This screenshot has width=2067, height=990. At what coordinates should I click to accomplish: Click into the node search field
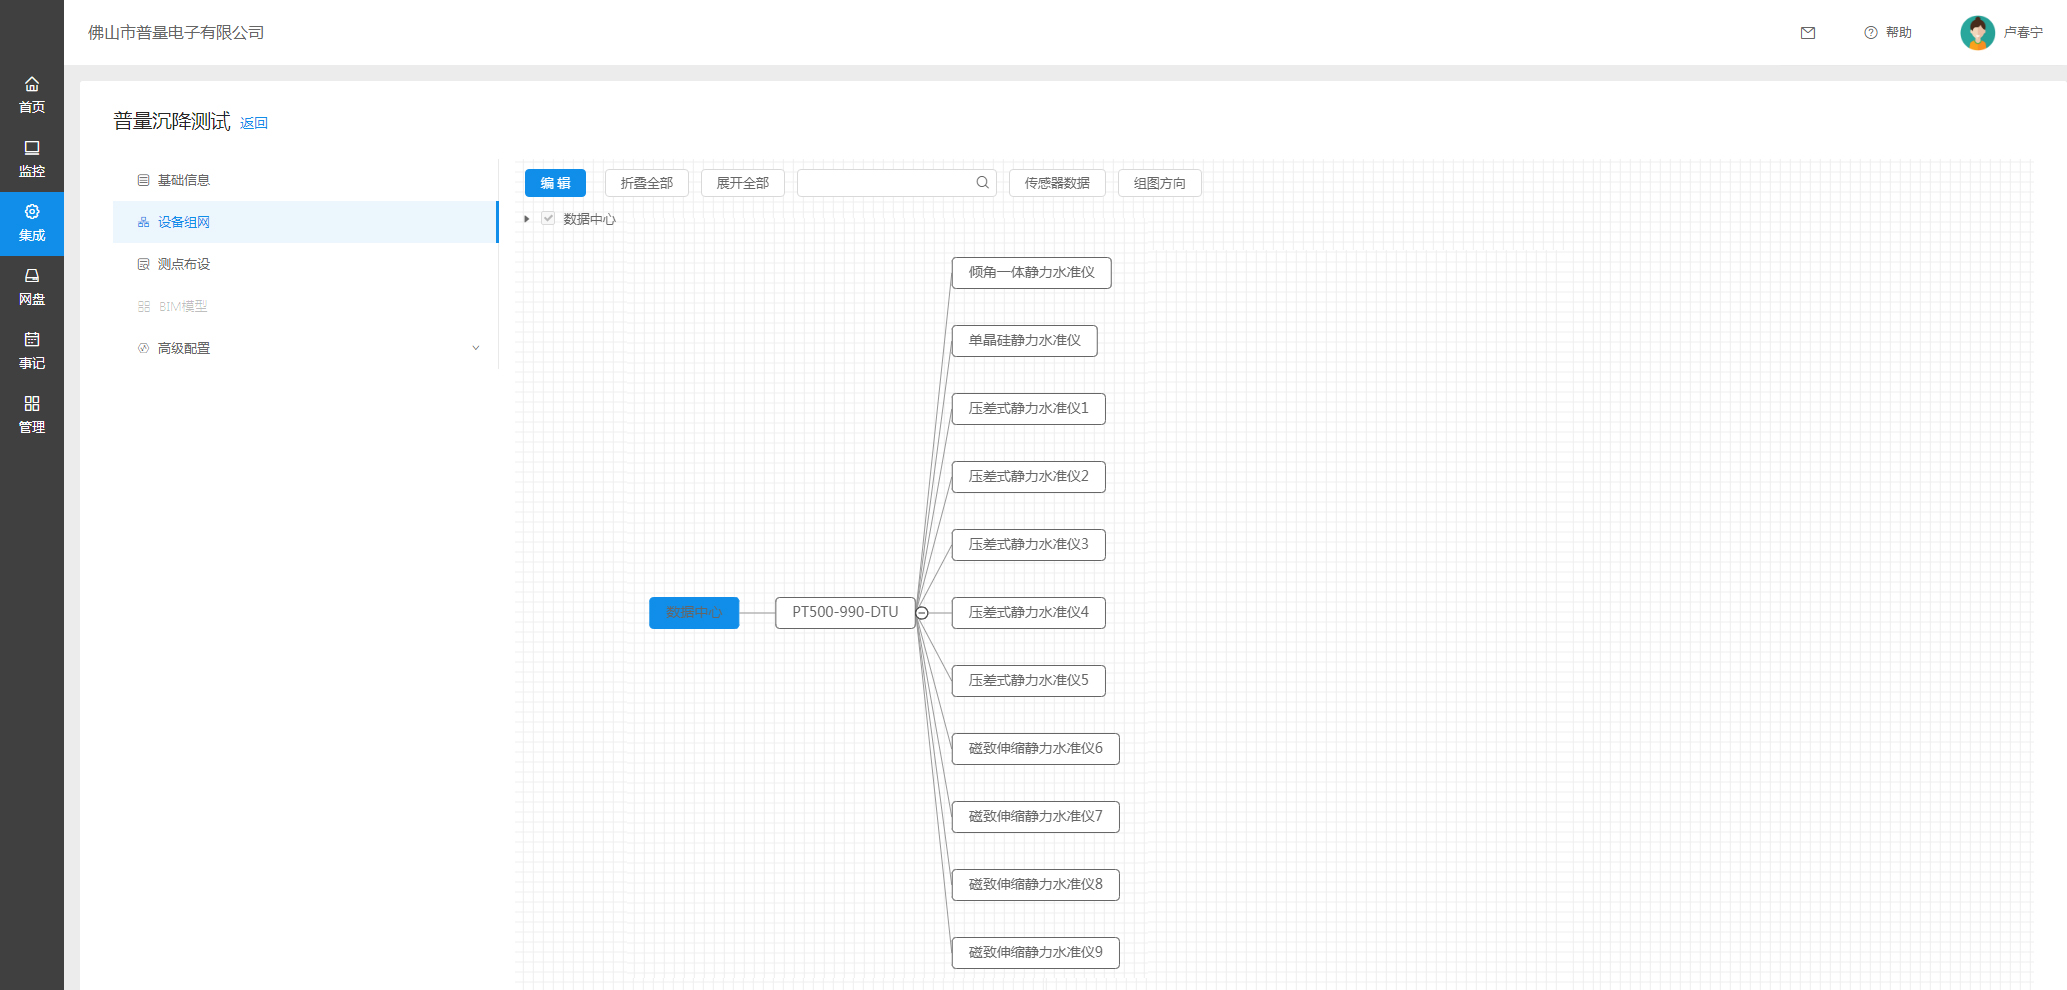884,183
